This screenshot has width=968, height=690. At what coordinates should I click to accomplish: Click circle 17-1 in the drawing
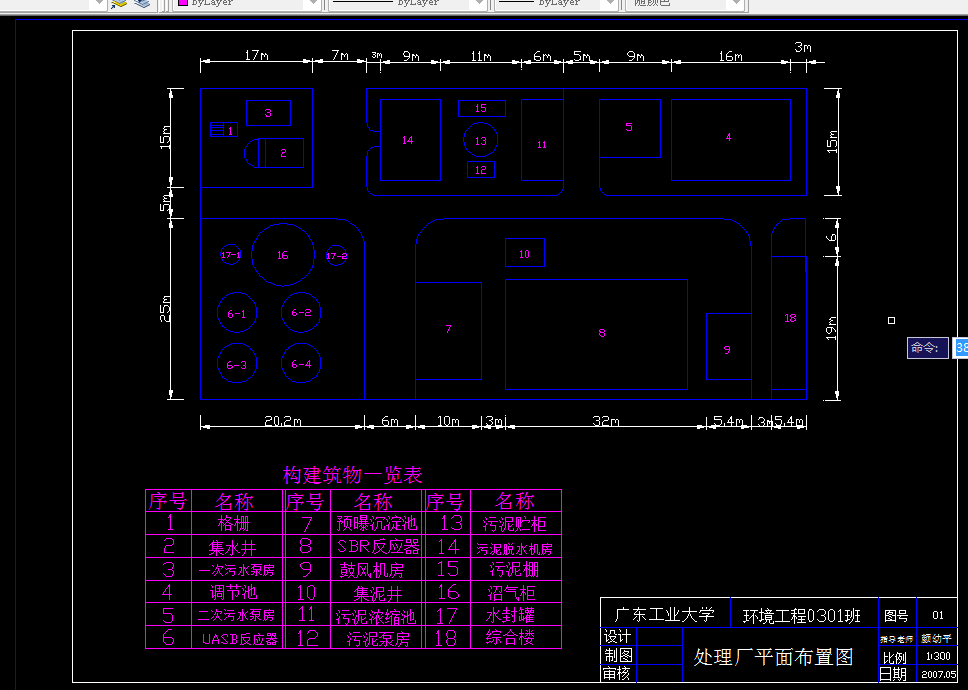click(231, 256)
